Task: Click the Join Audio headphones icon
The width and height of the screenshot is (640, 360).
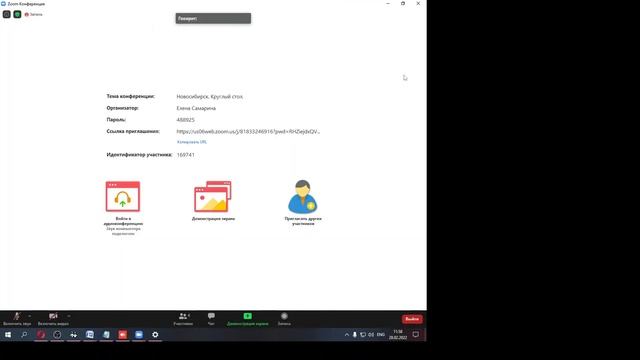Action: 123,196
